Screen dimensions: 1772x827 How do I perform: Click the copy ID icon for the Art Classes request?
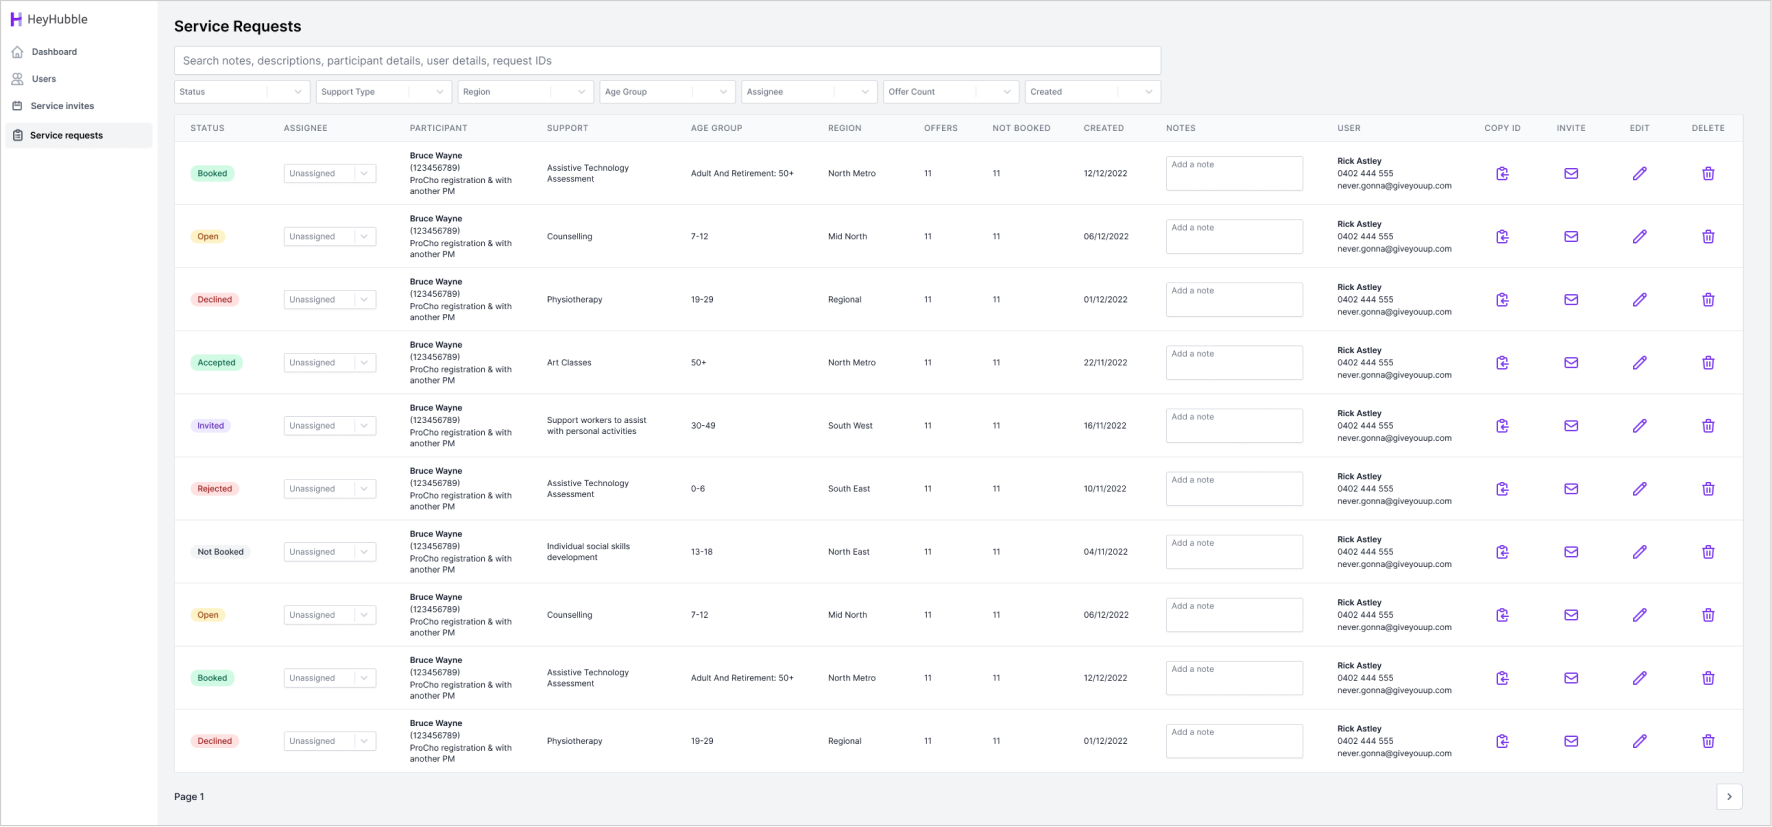(1502, 363)
